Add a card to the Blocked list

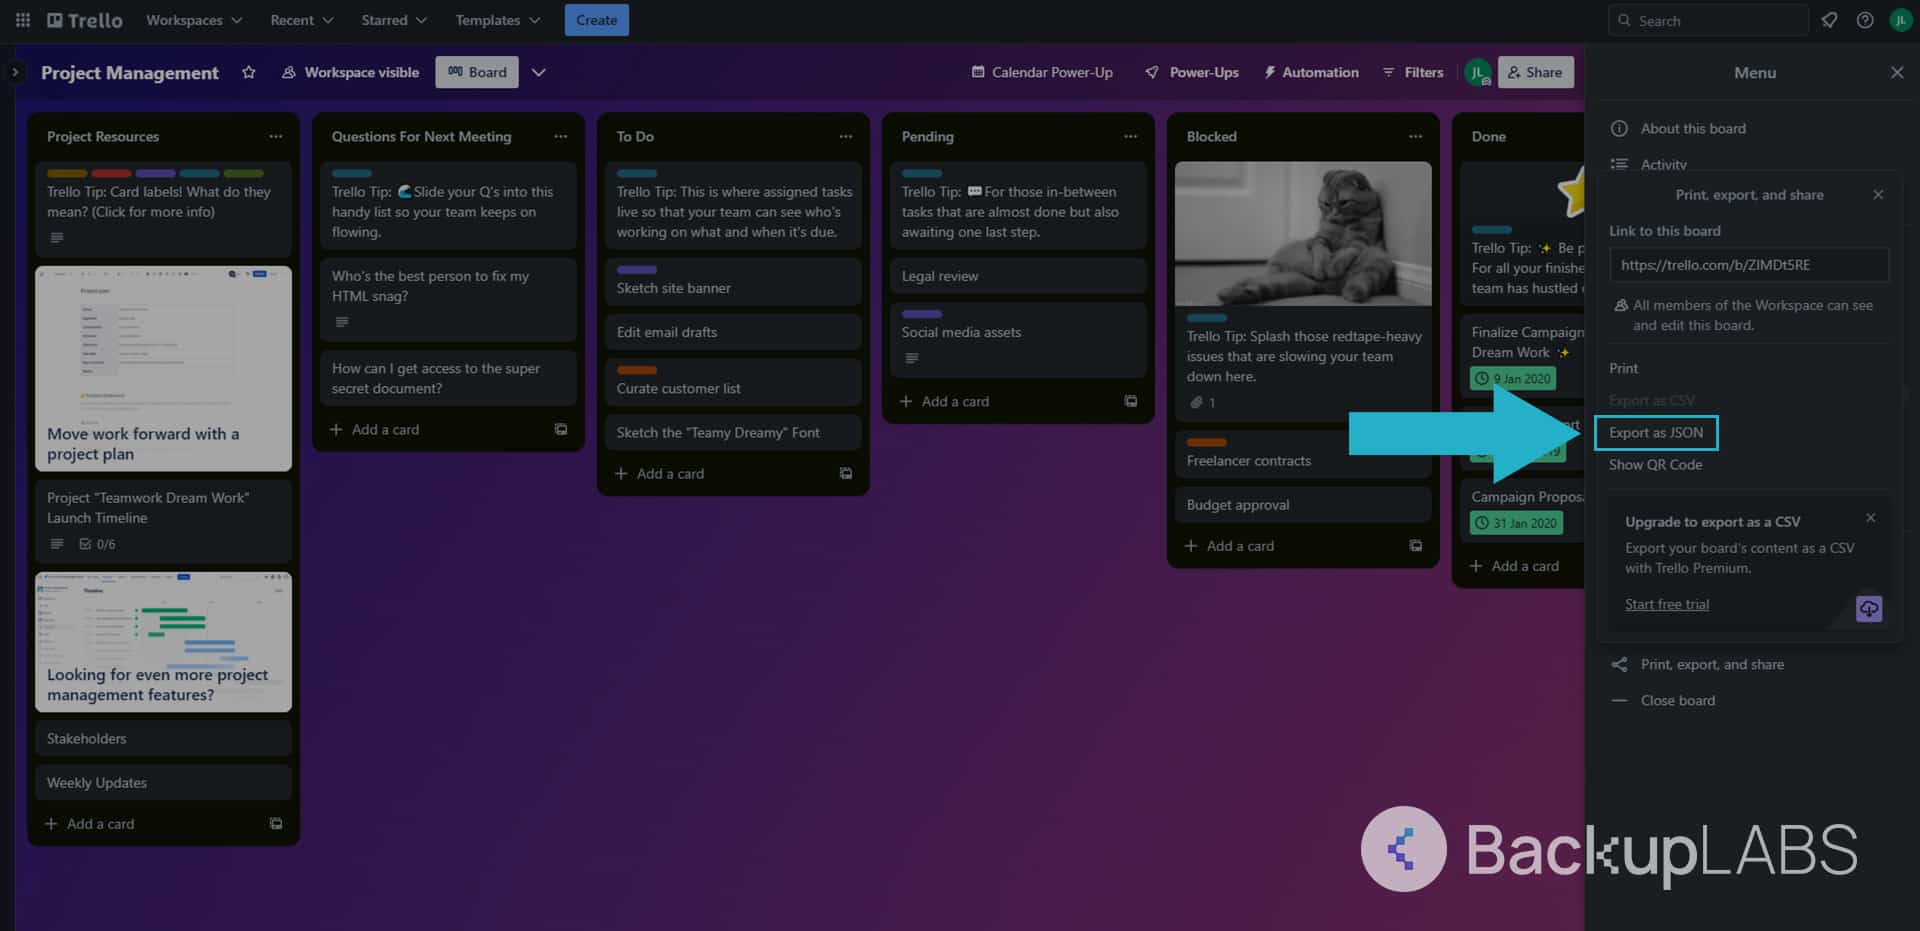click(1230, 546)
